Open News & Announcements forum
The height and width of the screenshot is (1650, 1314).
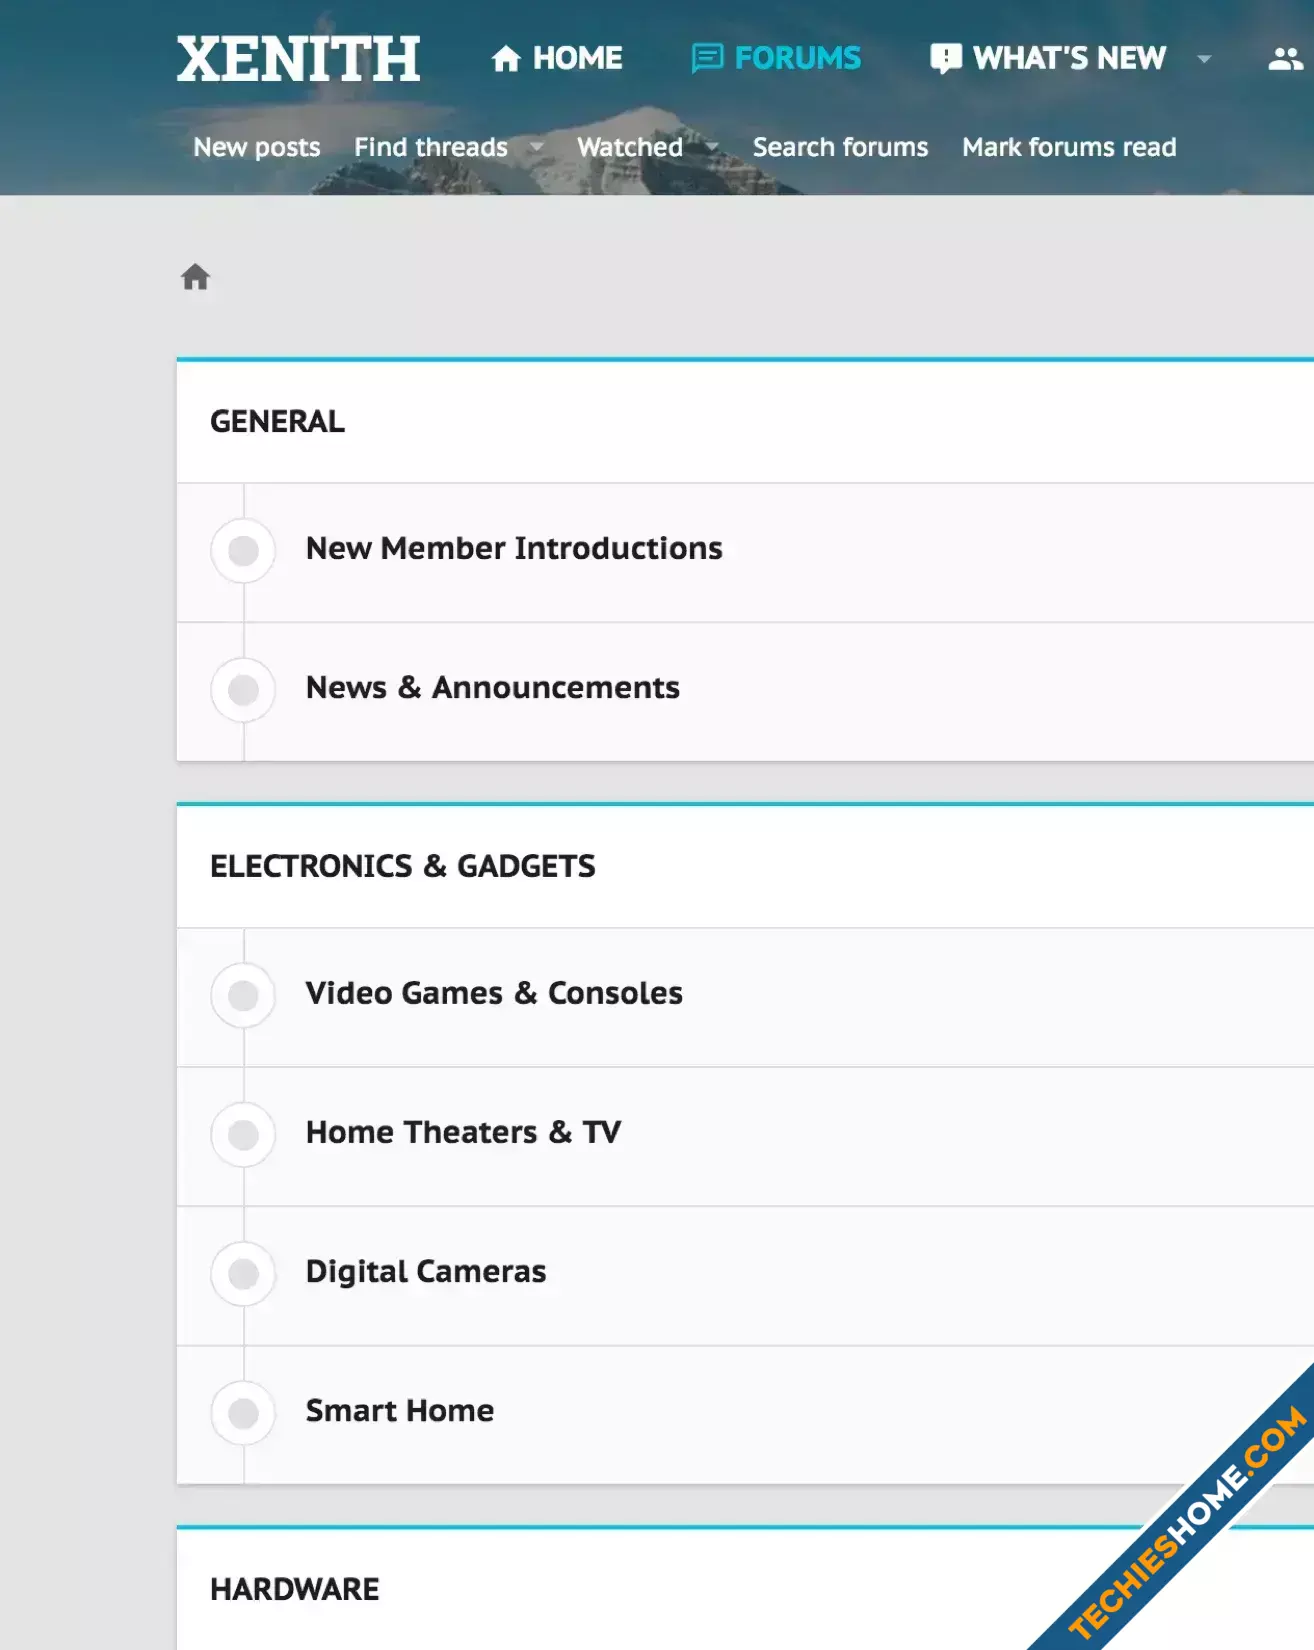pyautogui.click(x=493, y=687)
